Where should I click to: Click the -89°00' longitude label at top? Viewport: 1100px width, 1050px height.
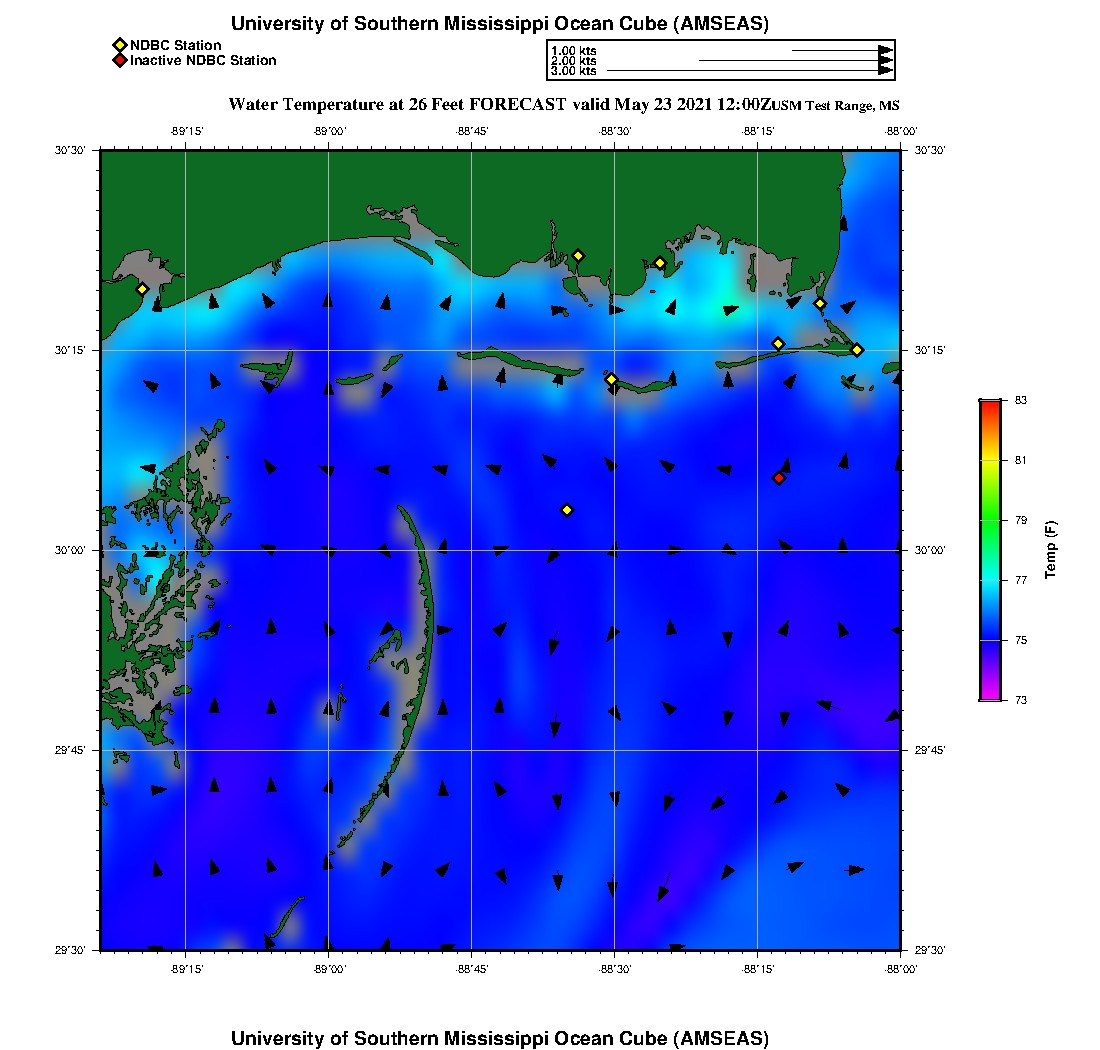[x=329, y=130]
